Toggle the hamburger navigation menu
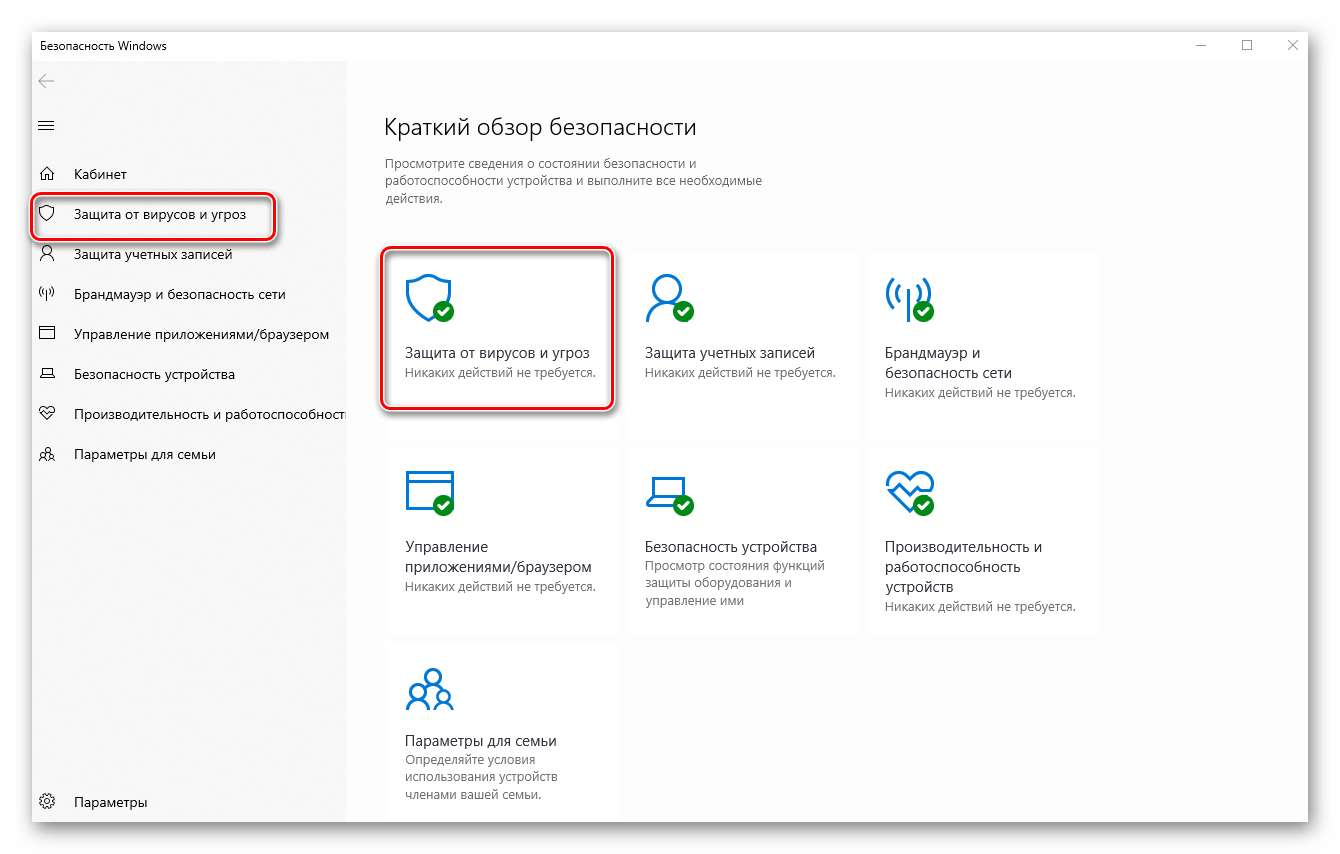This screenshot has height=854, width=1340. pyautogui.click(x=46, y=125)
